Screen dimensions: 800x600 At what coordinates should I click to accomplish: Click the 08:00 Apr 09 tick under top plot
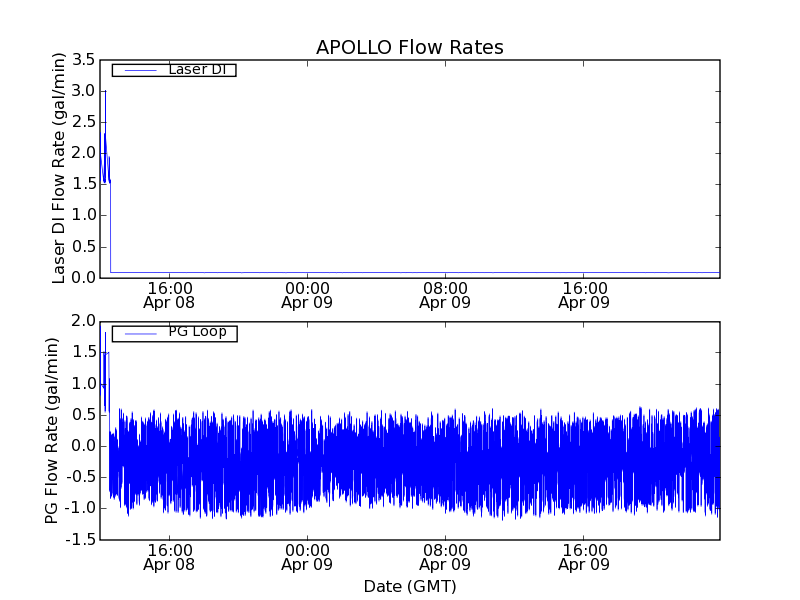pyautogui.click(x=445, y=294)
